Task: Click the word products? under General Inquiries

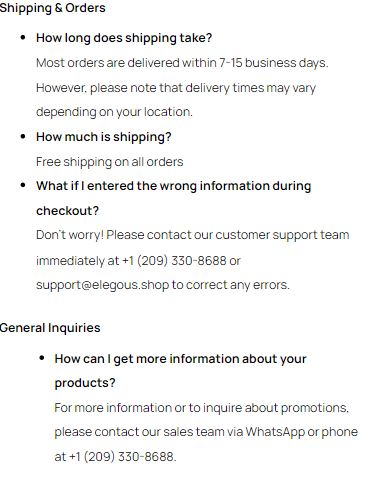Action: (x=85, y=383)
